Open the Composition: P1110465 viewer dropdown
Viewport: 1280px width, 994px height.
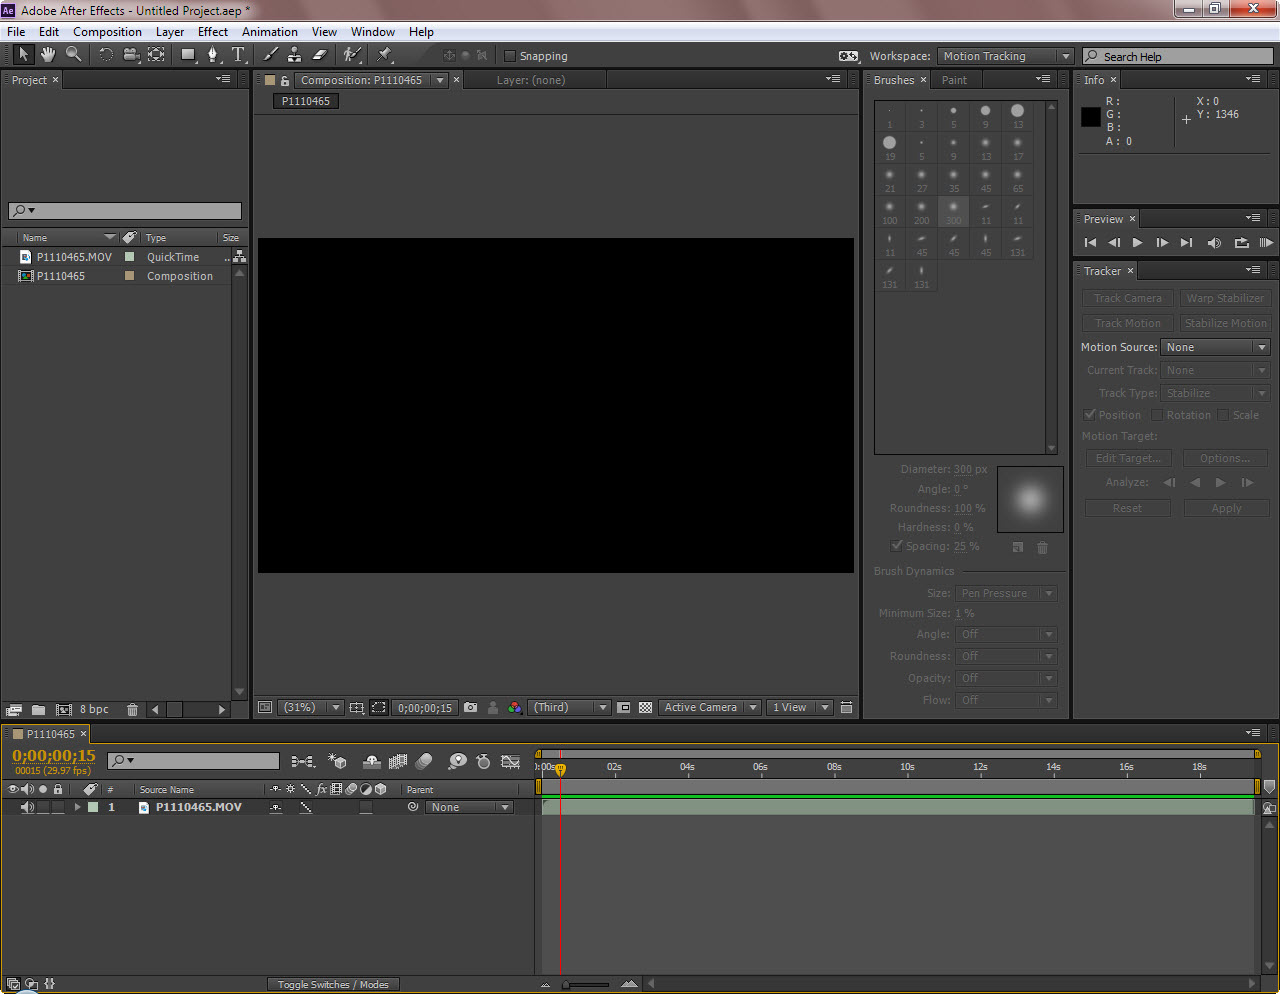tap(439, 80)
